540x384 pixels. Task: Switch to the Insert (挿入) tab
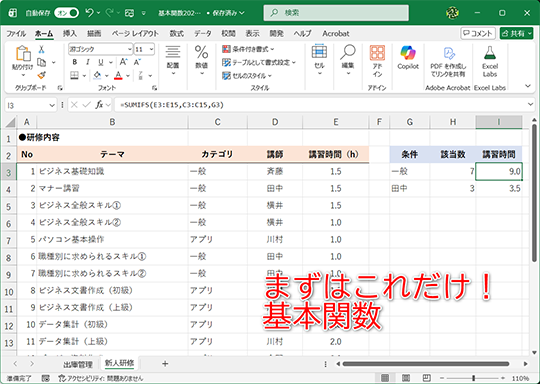pyautogui.click(x=70, y=33)
